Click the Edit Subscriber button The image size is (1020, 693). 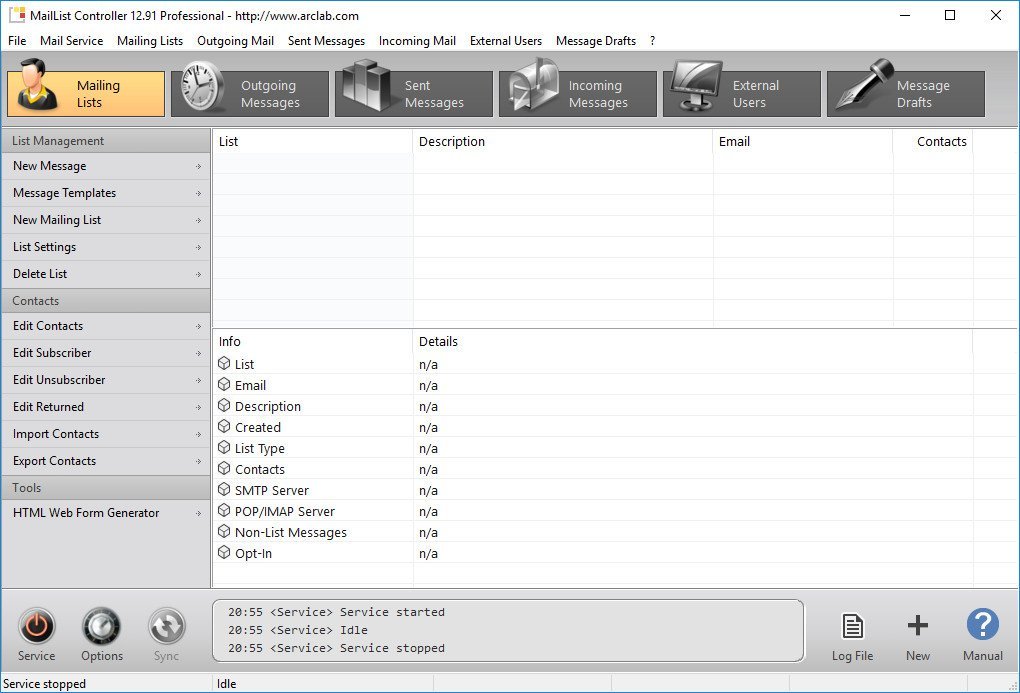106,353
